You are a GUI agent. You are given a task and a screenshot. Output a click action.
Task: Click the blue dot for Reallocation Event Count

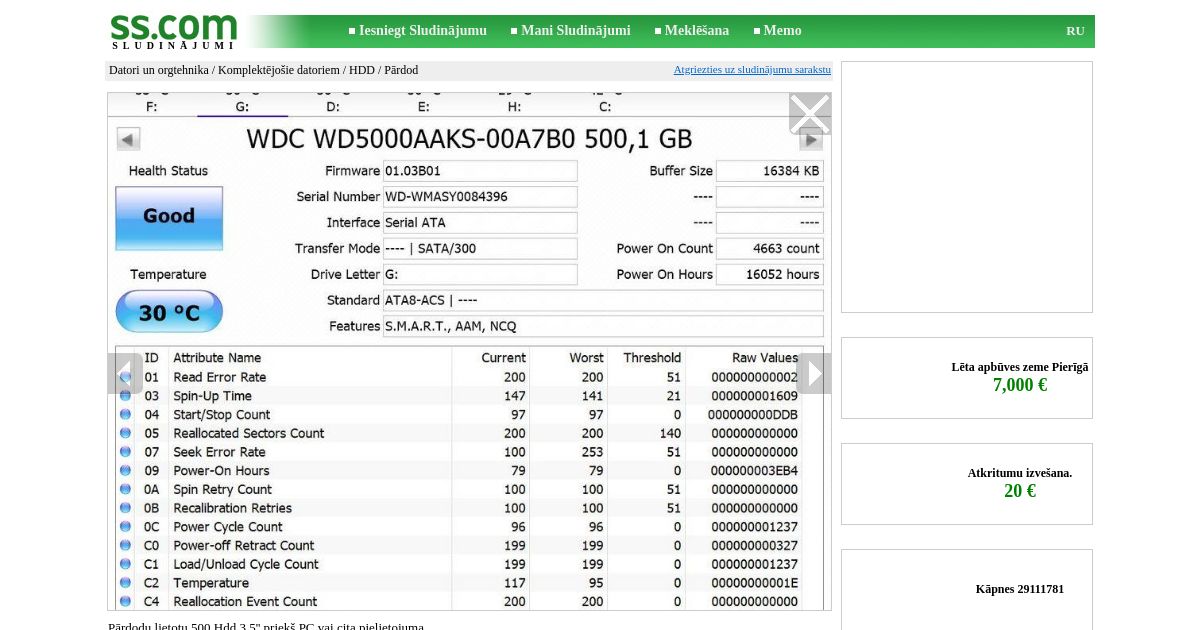pyautogui.click(x=125, y=601)
